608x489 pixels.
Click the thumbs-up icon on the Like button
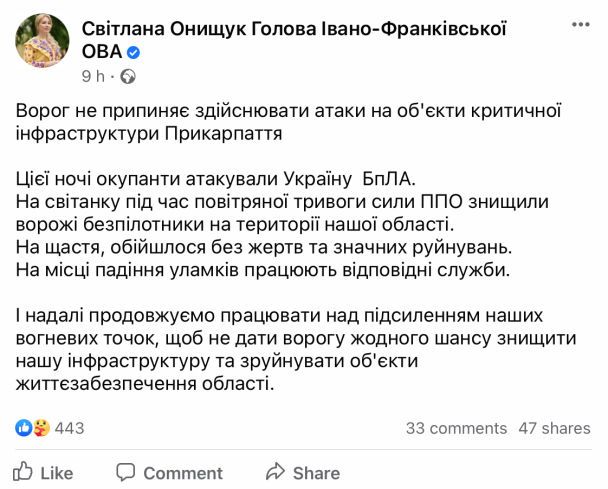point(22,472)
